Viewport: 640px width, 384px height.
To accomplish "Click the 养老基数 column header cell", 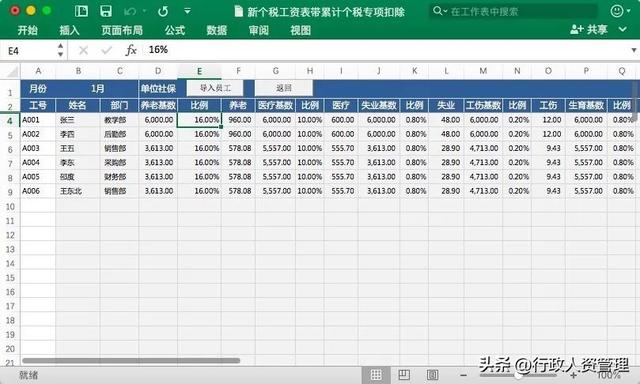I will pos(158,105).
